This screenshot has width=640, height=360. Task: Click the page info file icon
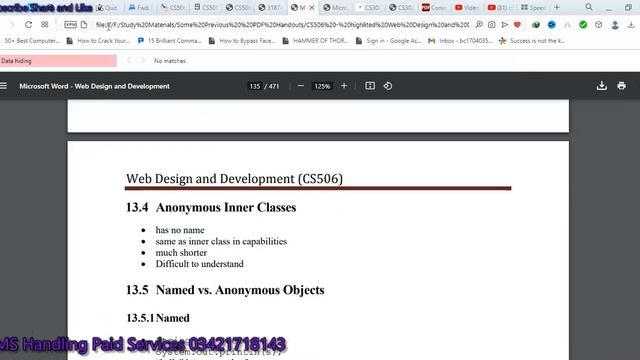[x=84, y=24]
